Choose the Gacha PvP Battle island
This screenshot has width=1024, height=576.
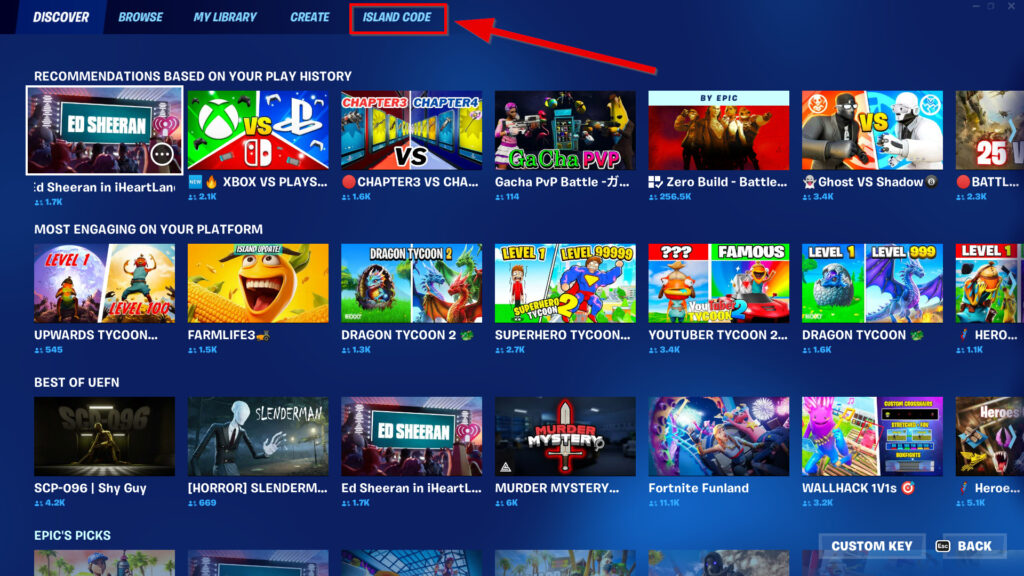565,131
